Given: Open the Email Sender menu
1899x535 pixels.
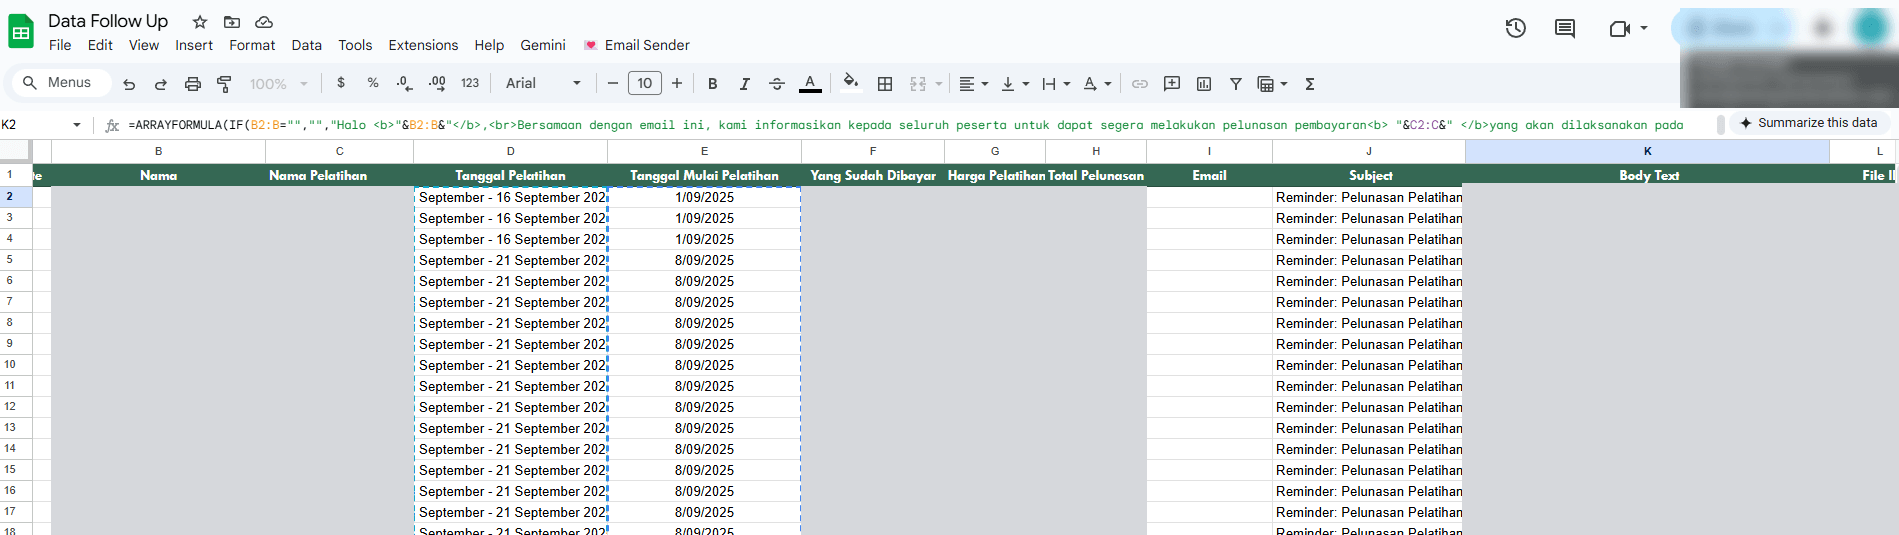Looking at the screenshot, I should (637, 45).
